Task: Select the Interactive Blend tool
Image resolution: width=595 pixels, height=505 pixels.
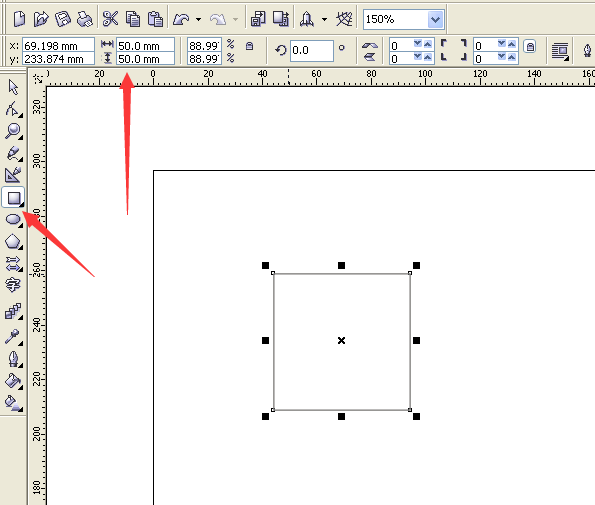Action: (x=13, y=312)
